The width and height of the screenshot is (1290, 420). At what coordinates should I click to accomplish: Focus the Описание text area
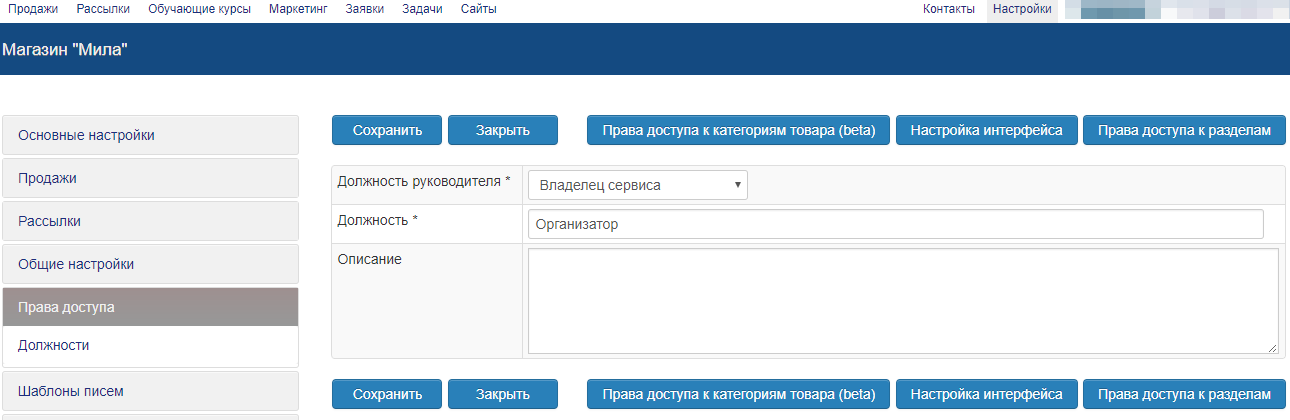902,300
